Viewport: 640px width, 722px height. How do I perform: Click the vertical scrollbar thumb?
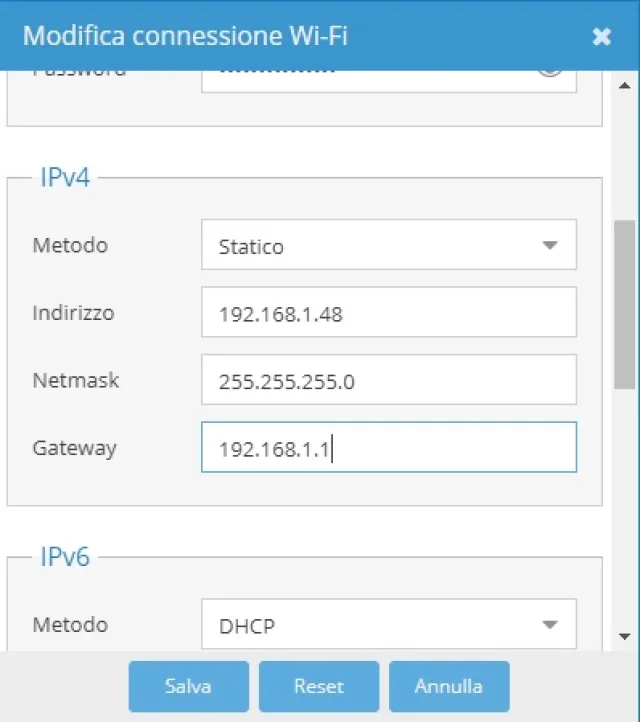tap(624, 304)
